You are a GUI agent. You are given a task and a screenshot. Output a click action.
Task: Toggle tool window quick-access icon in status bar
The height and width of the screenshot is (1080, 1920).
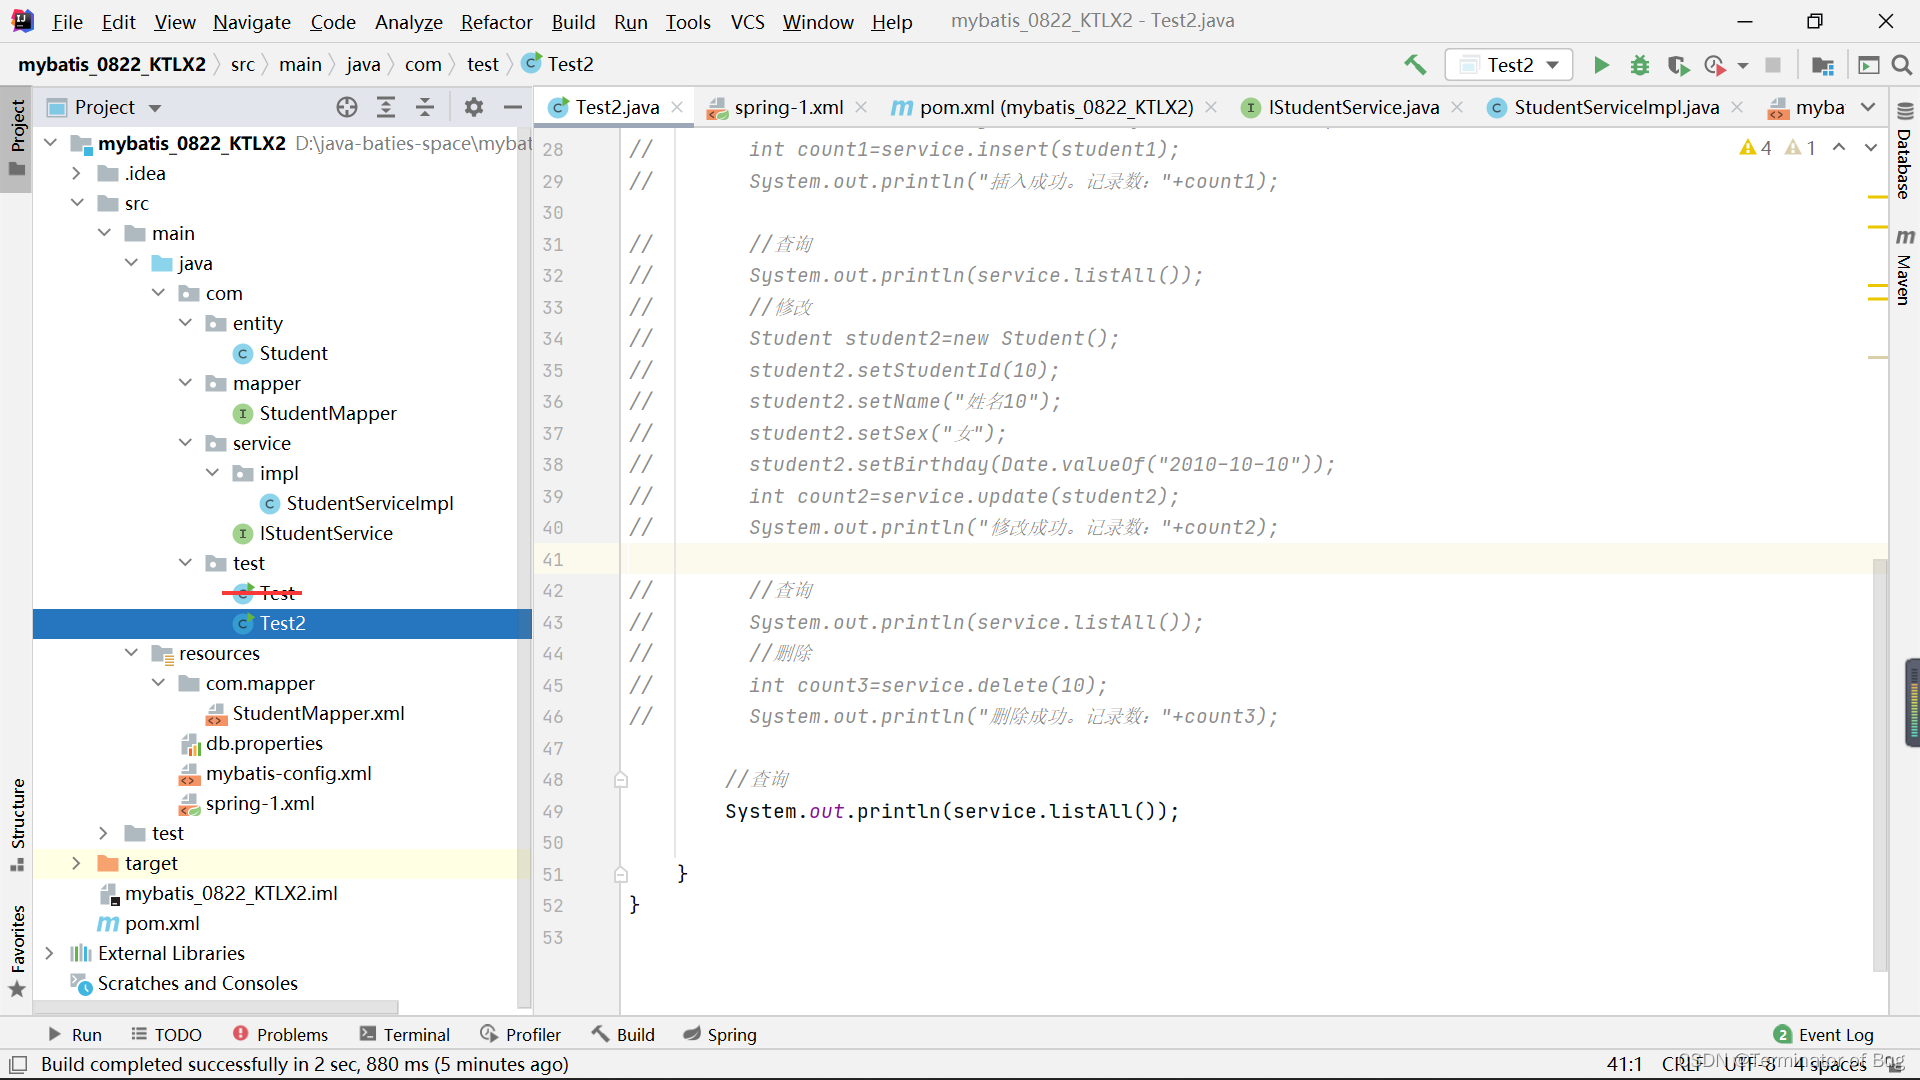(x=18, y=1064)
